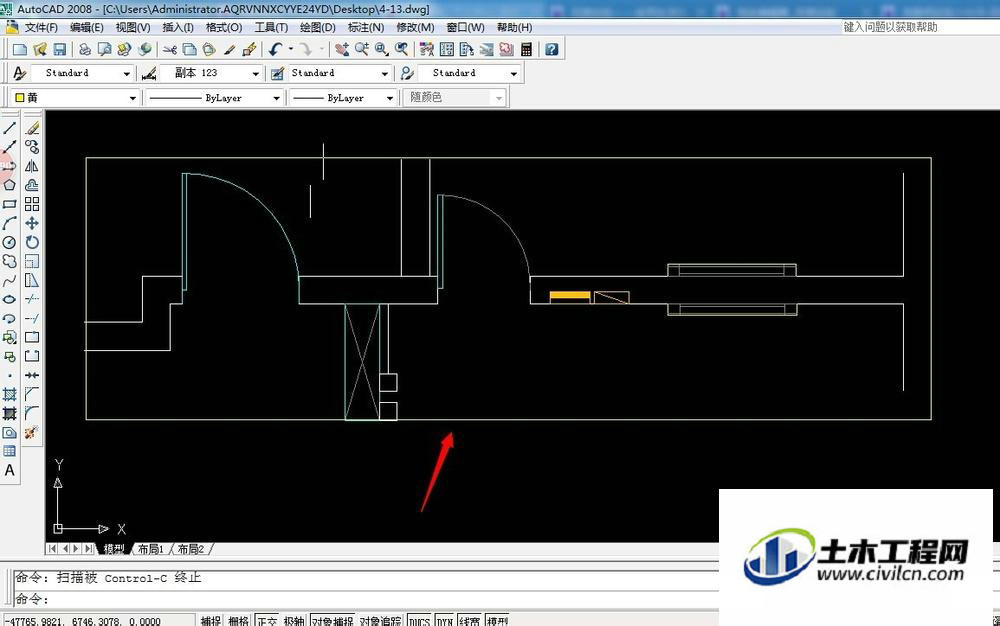Screen dimensions: 1000x626
Task: Undo the last action with the arrow icon
Action: coord(276,49)
